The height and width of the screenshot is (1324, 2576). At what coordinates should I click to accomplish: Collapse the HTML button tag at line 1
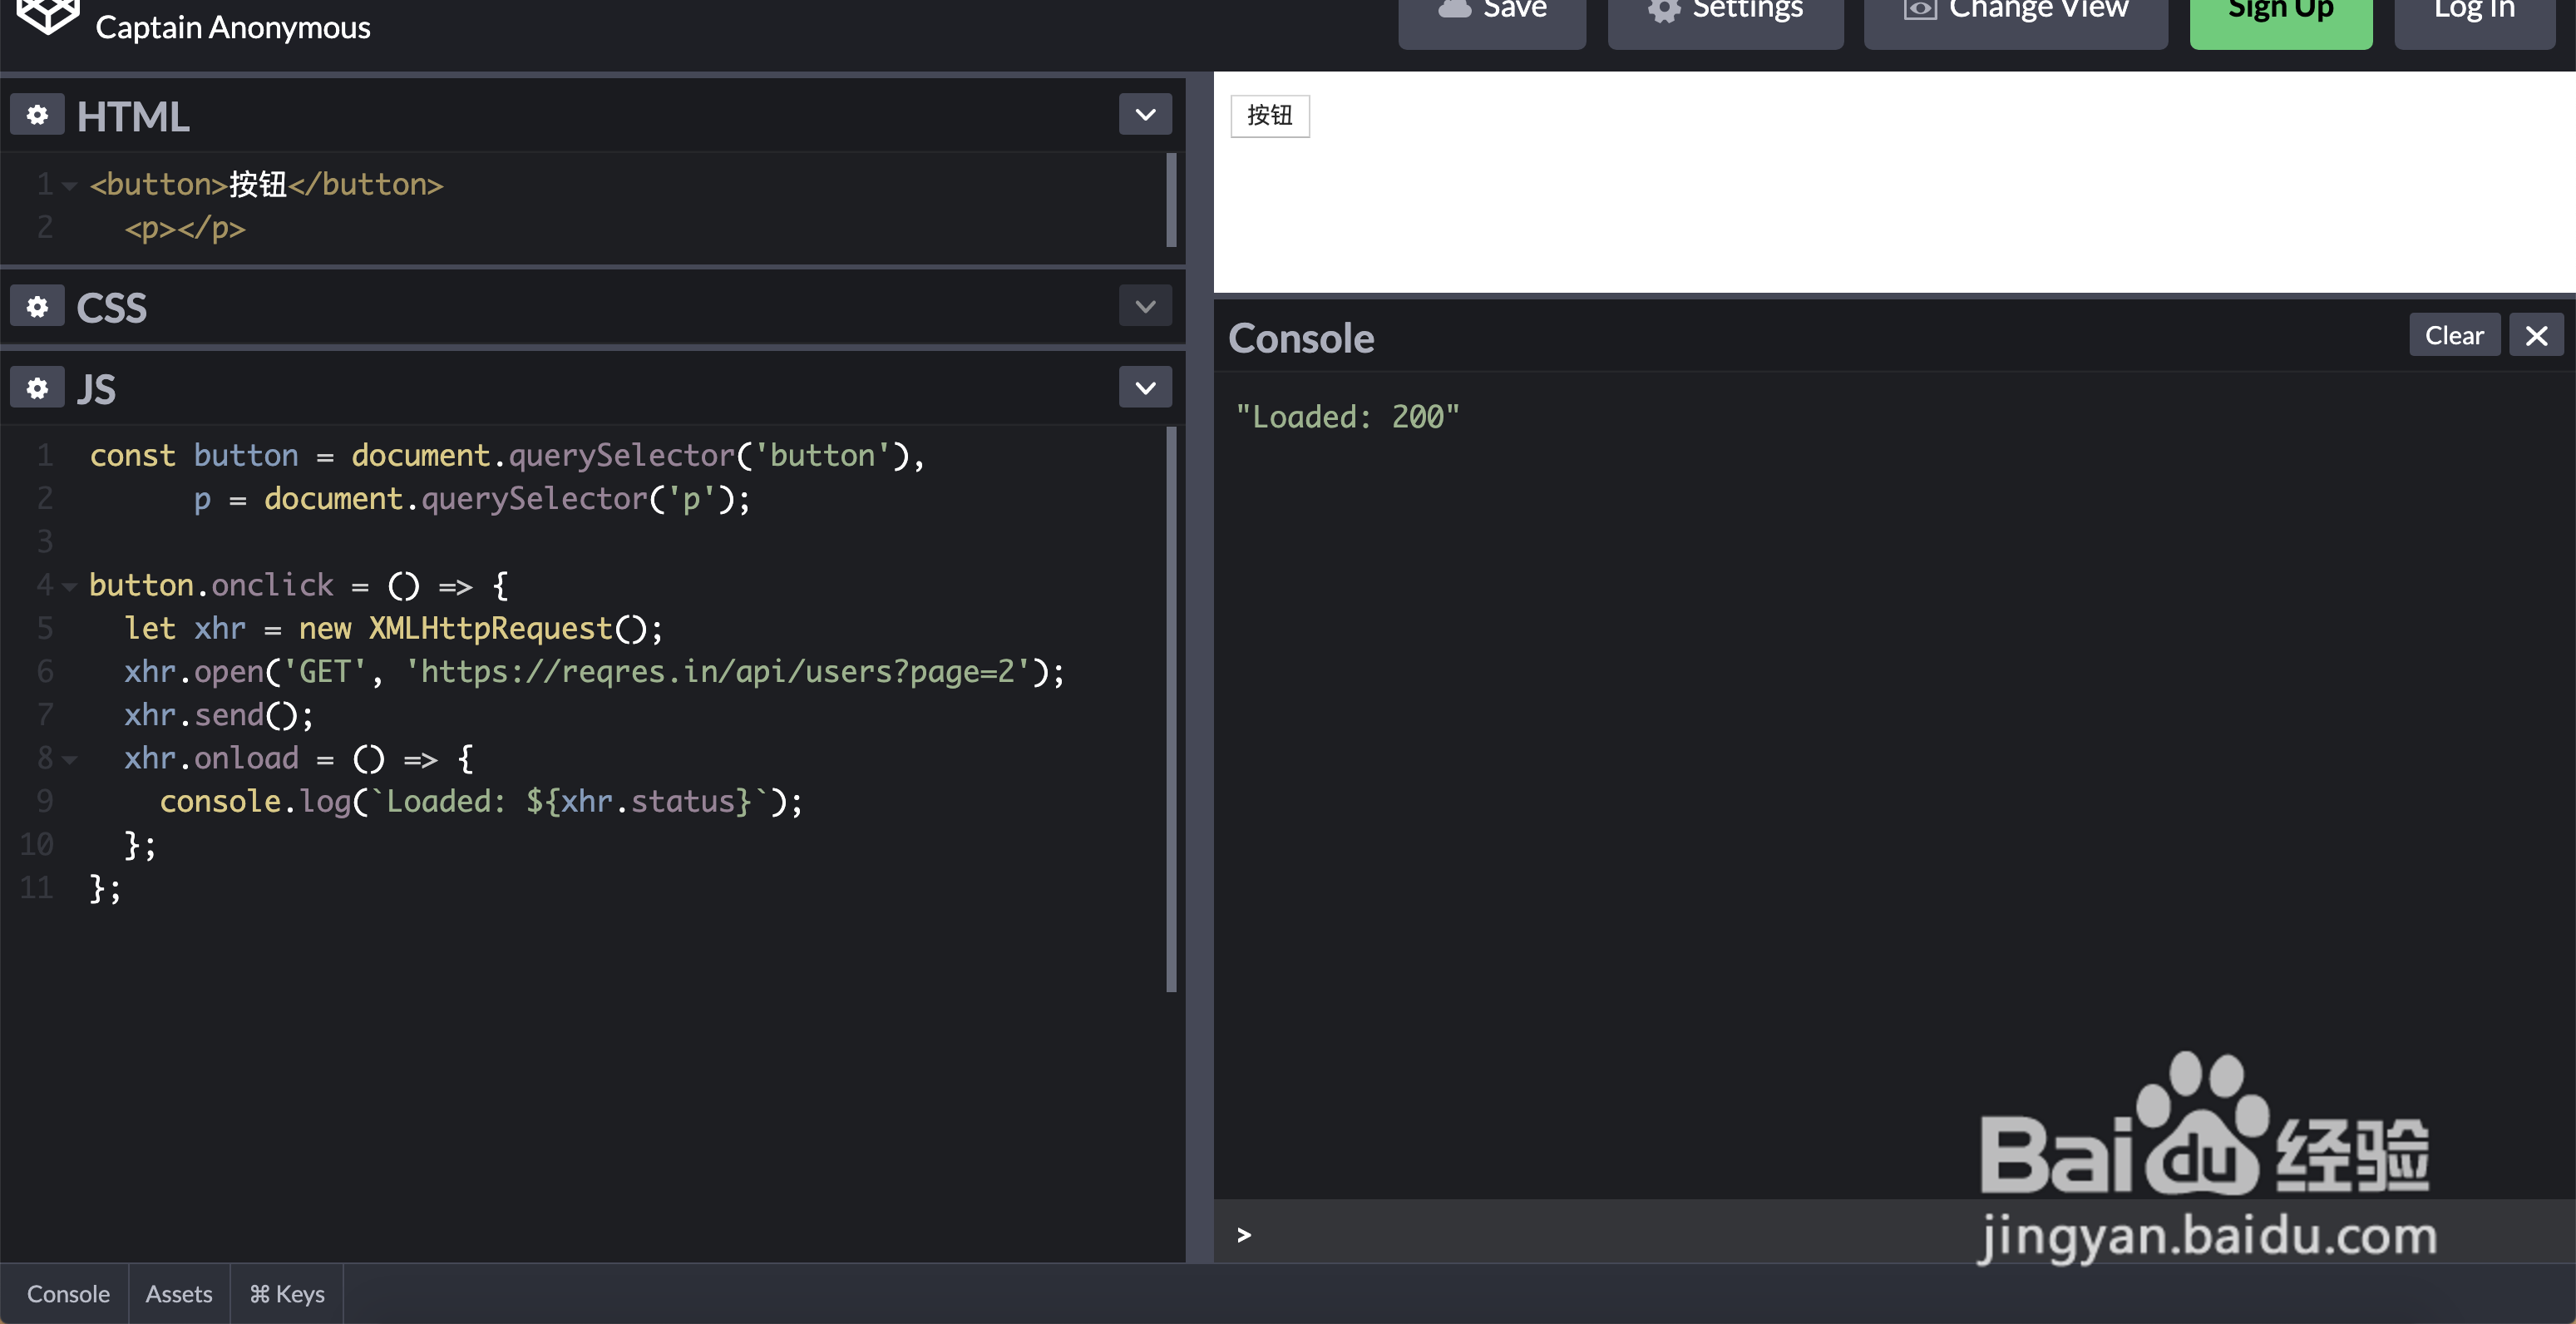[69, 186]
